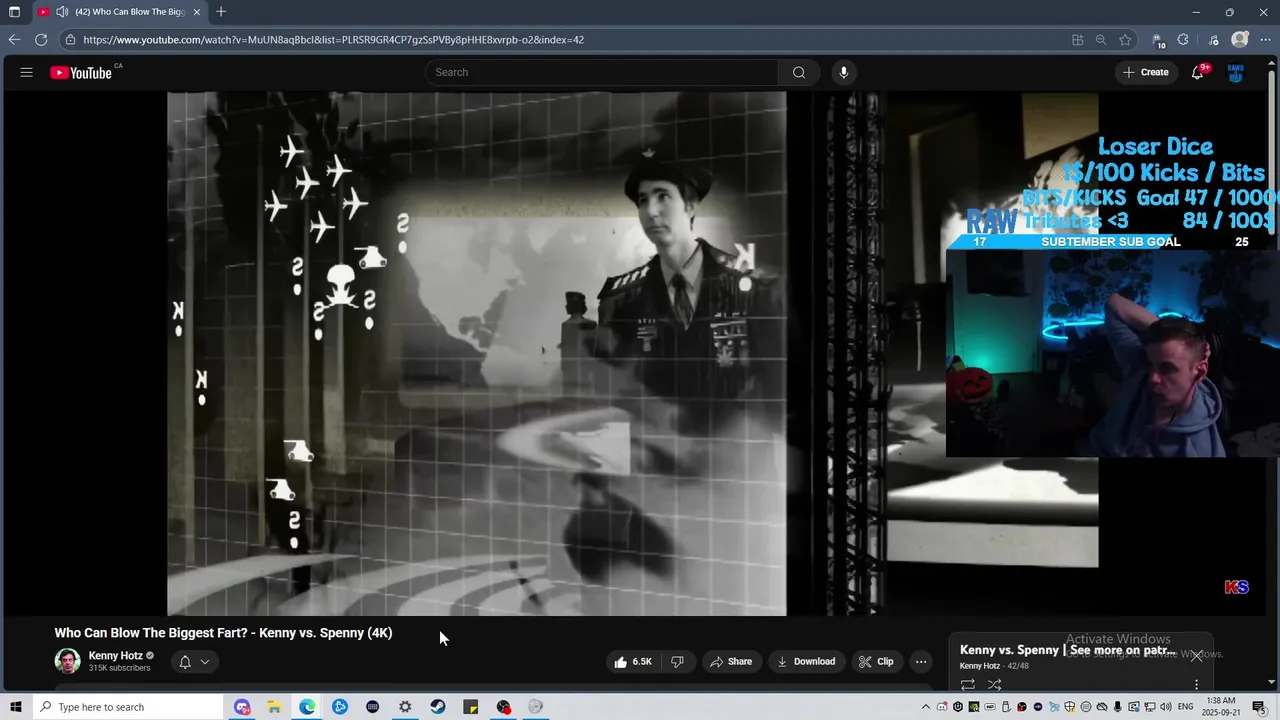Go to the YouTube home logo
The height and width of the screenshot is (720, 1280).
81,72
